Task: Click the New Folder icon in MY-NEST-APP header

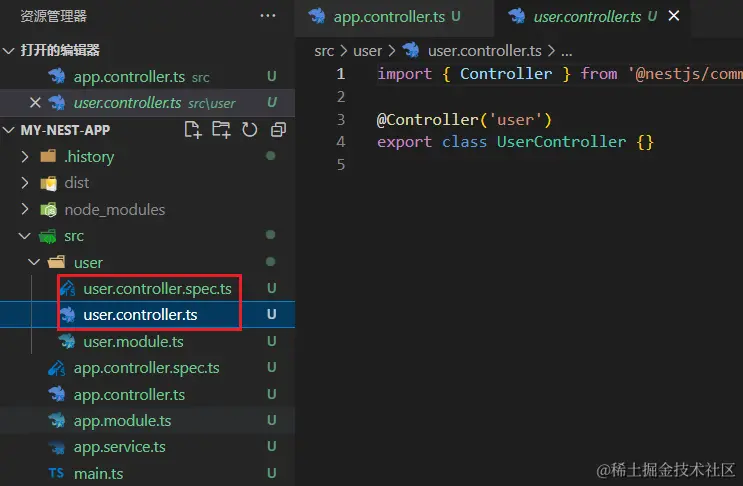Action: 221,129
